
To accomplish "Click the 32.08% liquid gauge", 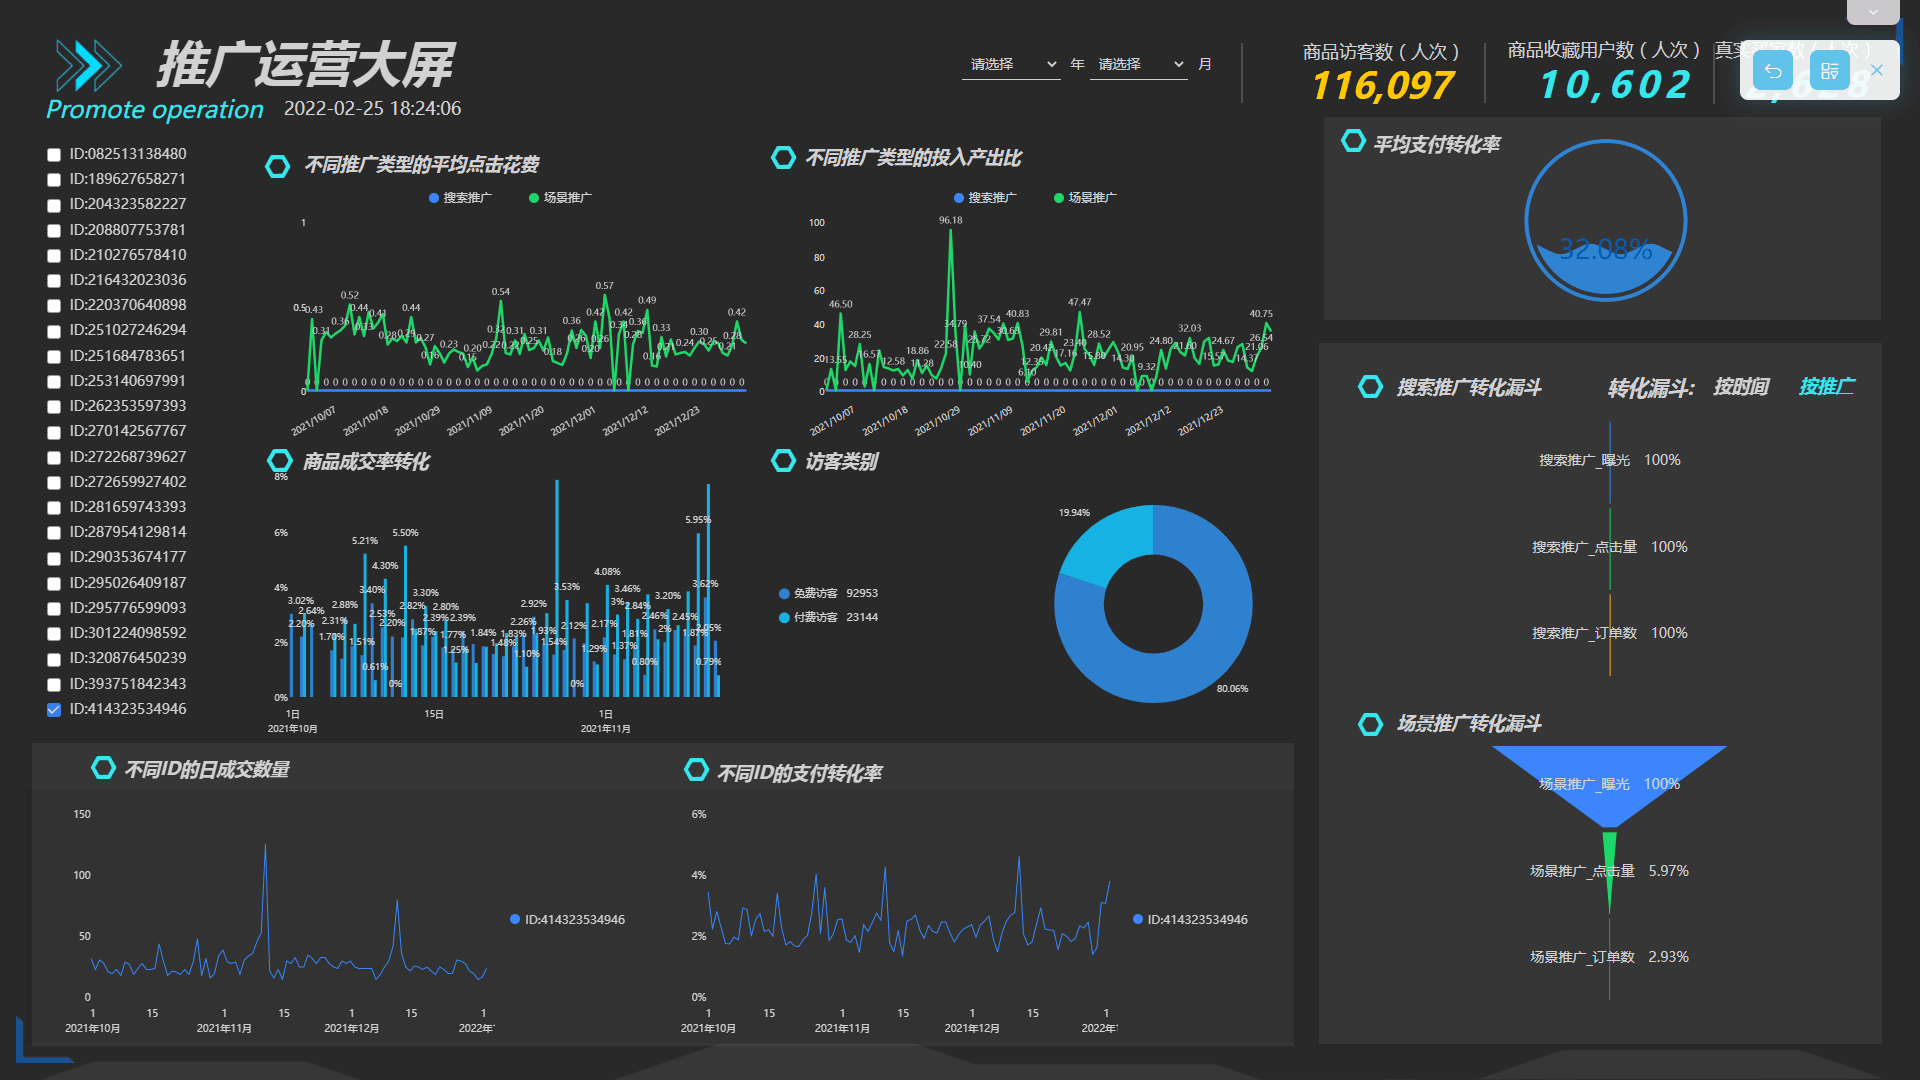I will tap(1606, 220).
